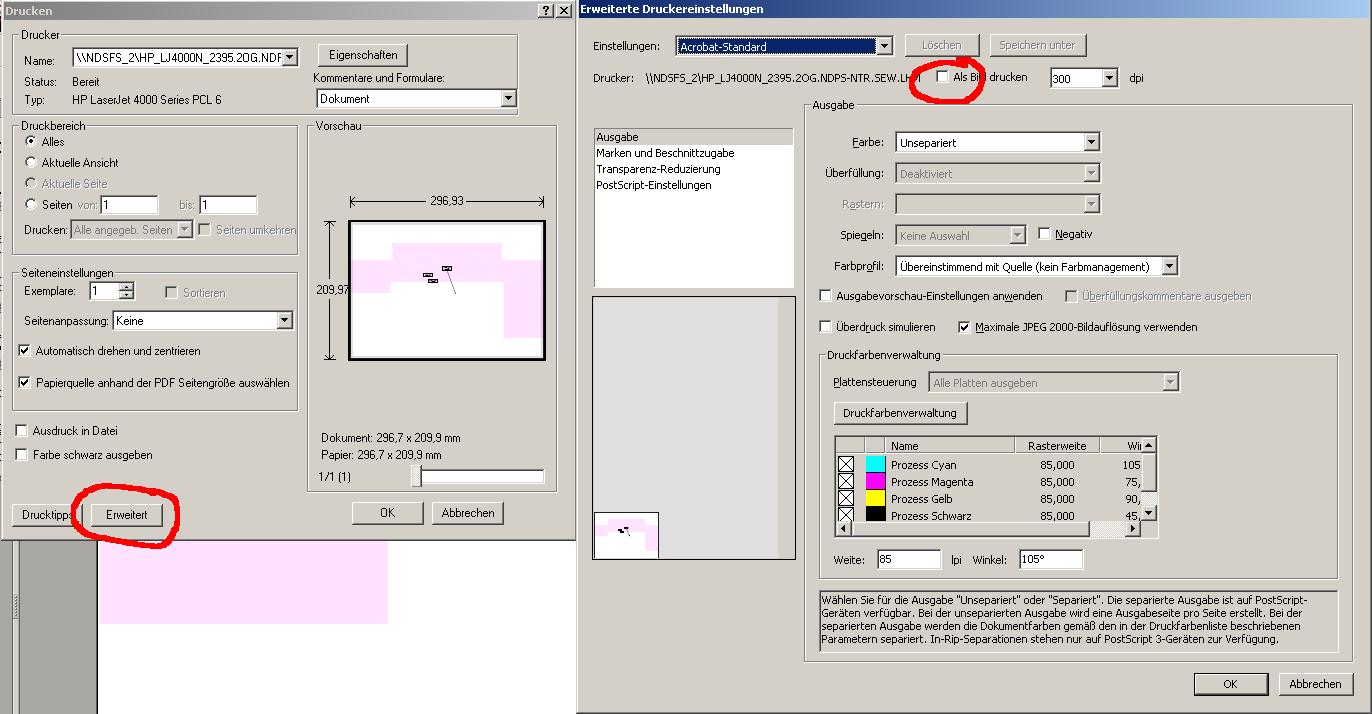Click the cyan color swatch

[875, 464]
